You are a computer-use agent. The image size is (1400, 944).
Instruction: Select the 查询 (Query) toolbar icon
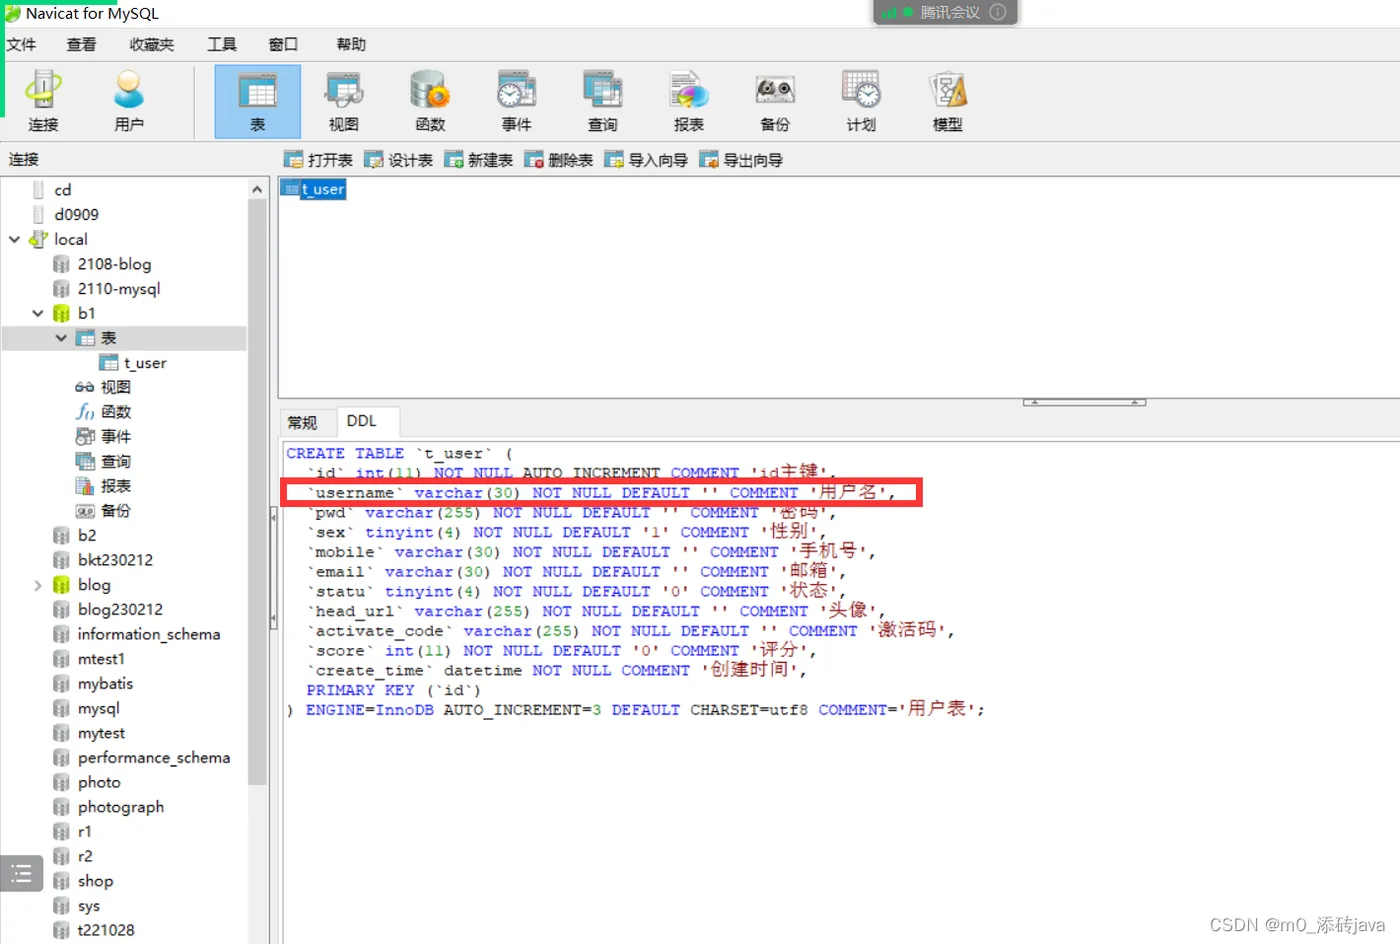(602, 101)
